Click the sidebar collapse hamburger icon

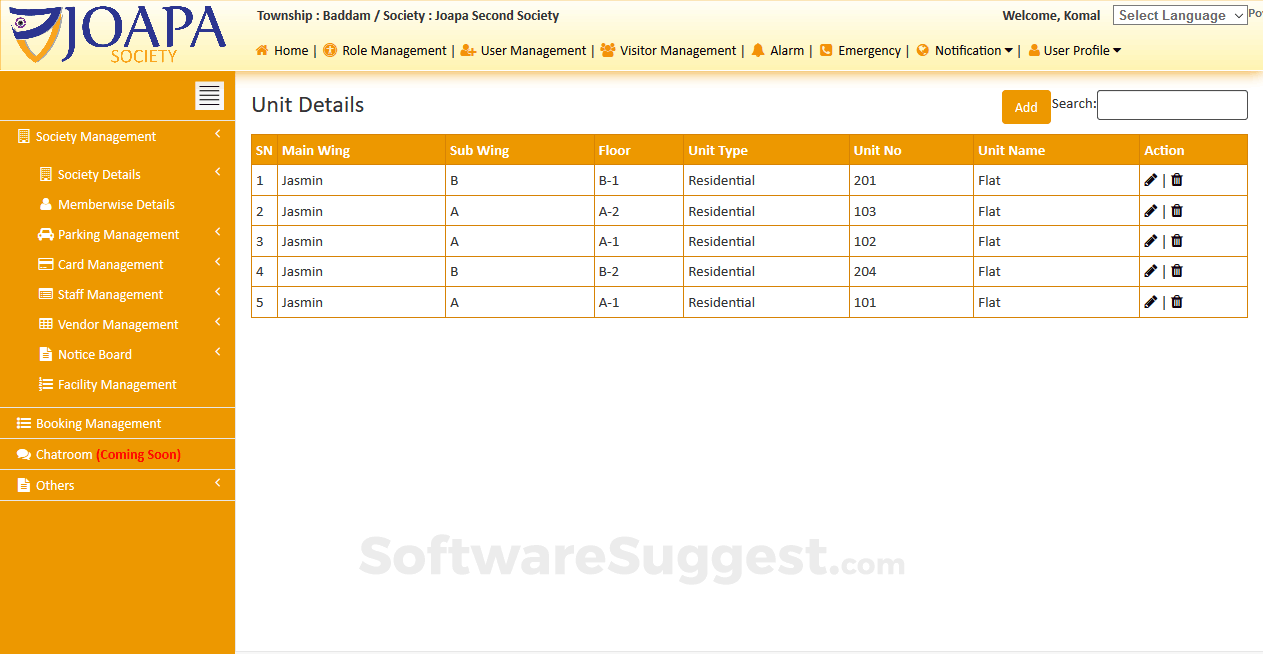coord(209,95)
